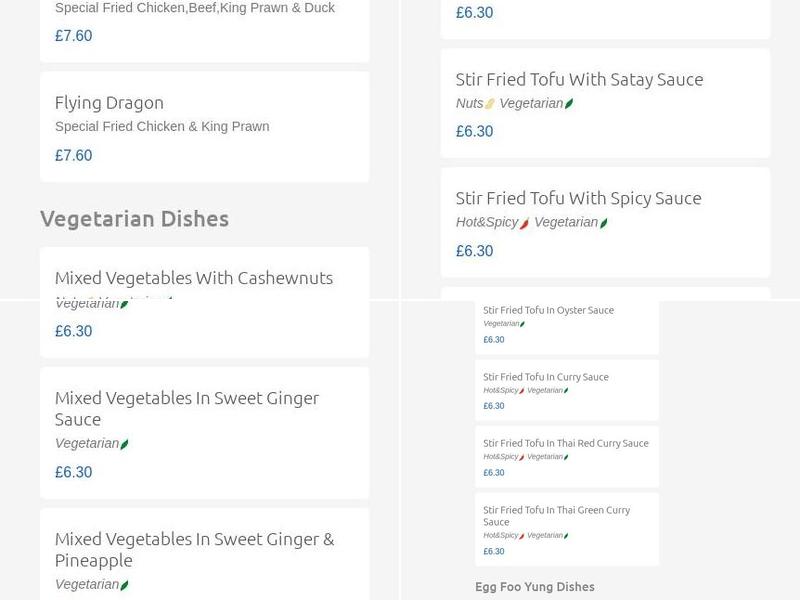Click the Nuts icon beside Stir Fried Tofu With Satay Sauce
This screenshot has height=600, width=800.
488,103
